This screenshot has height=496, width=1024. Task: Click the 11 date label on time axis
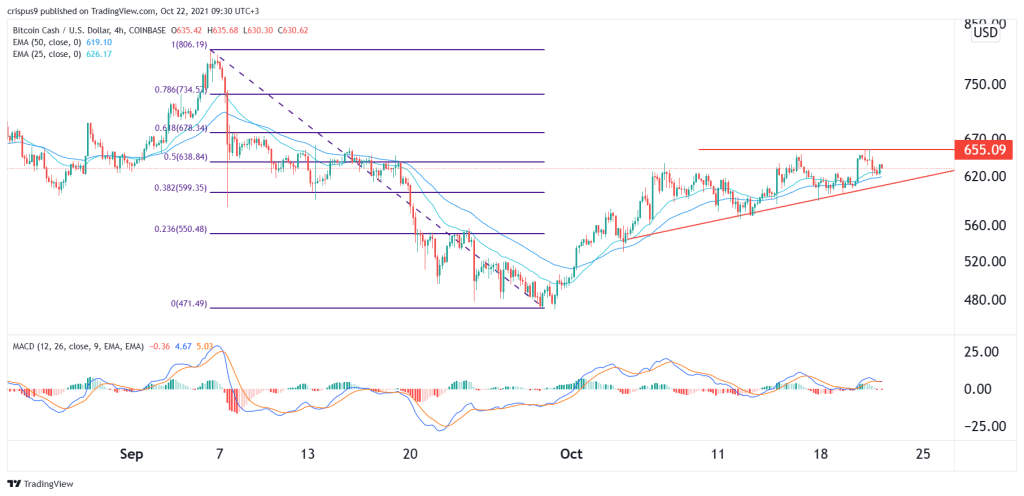[x=718, y=454]
